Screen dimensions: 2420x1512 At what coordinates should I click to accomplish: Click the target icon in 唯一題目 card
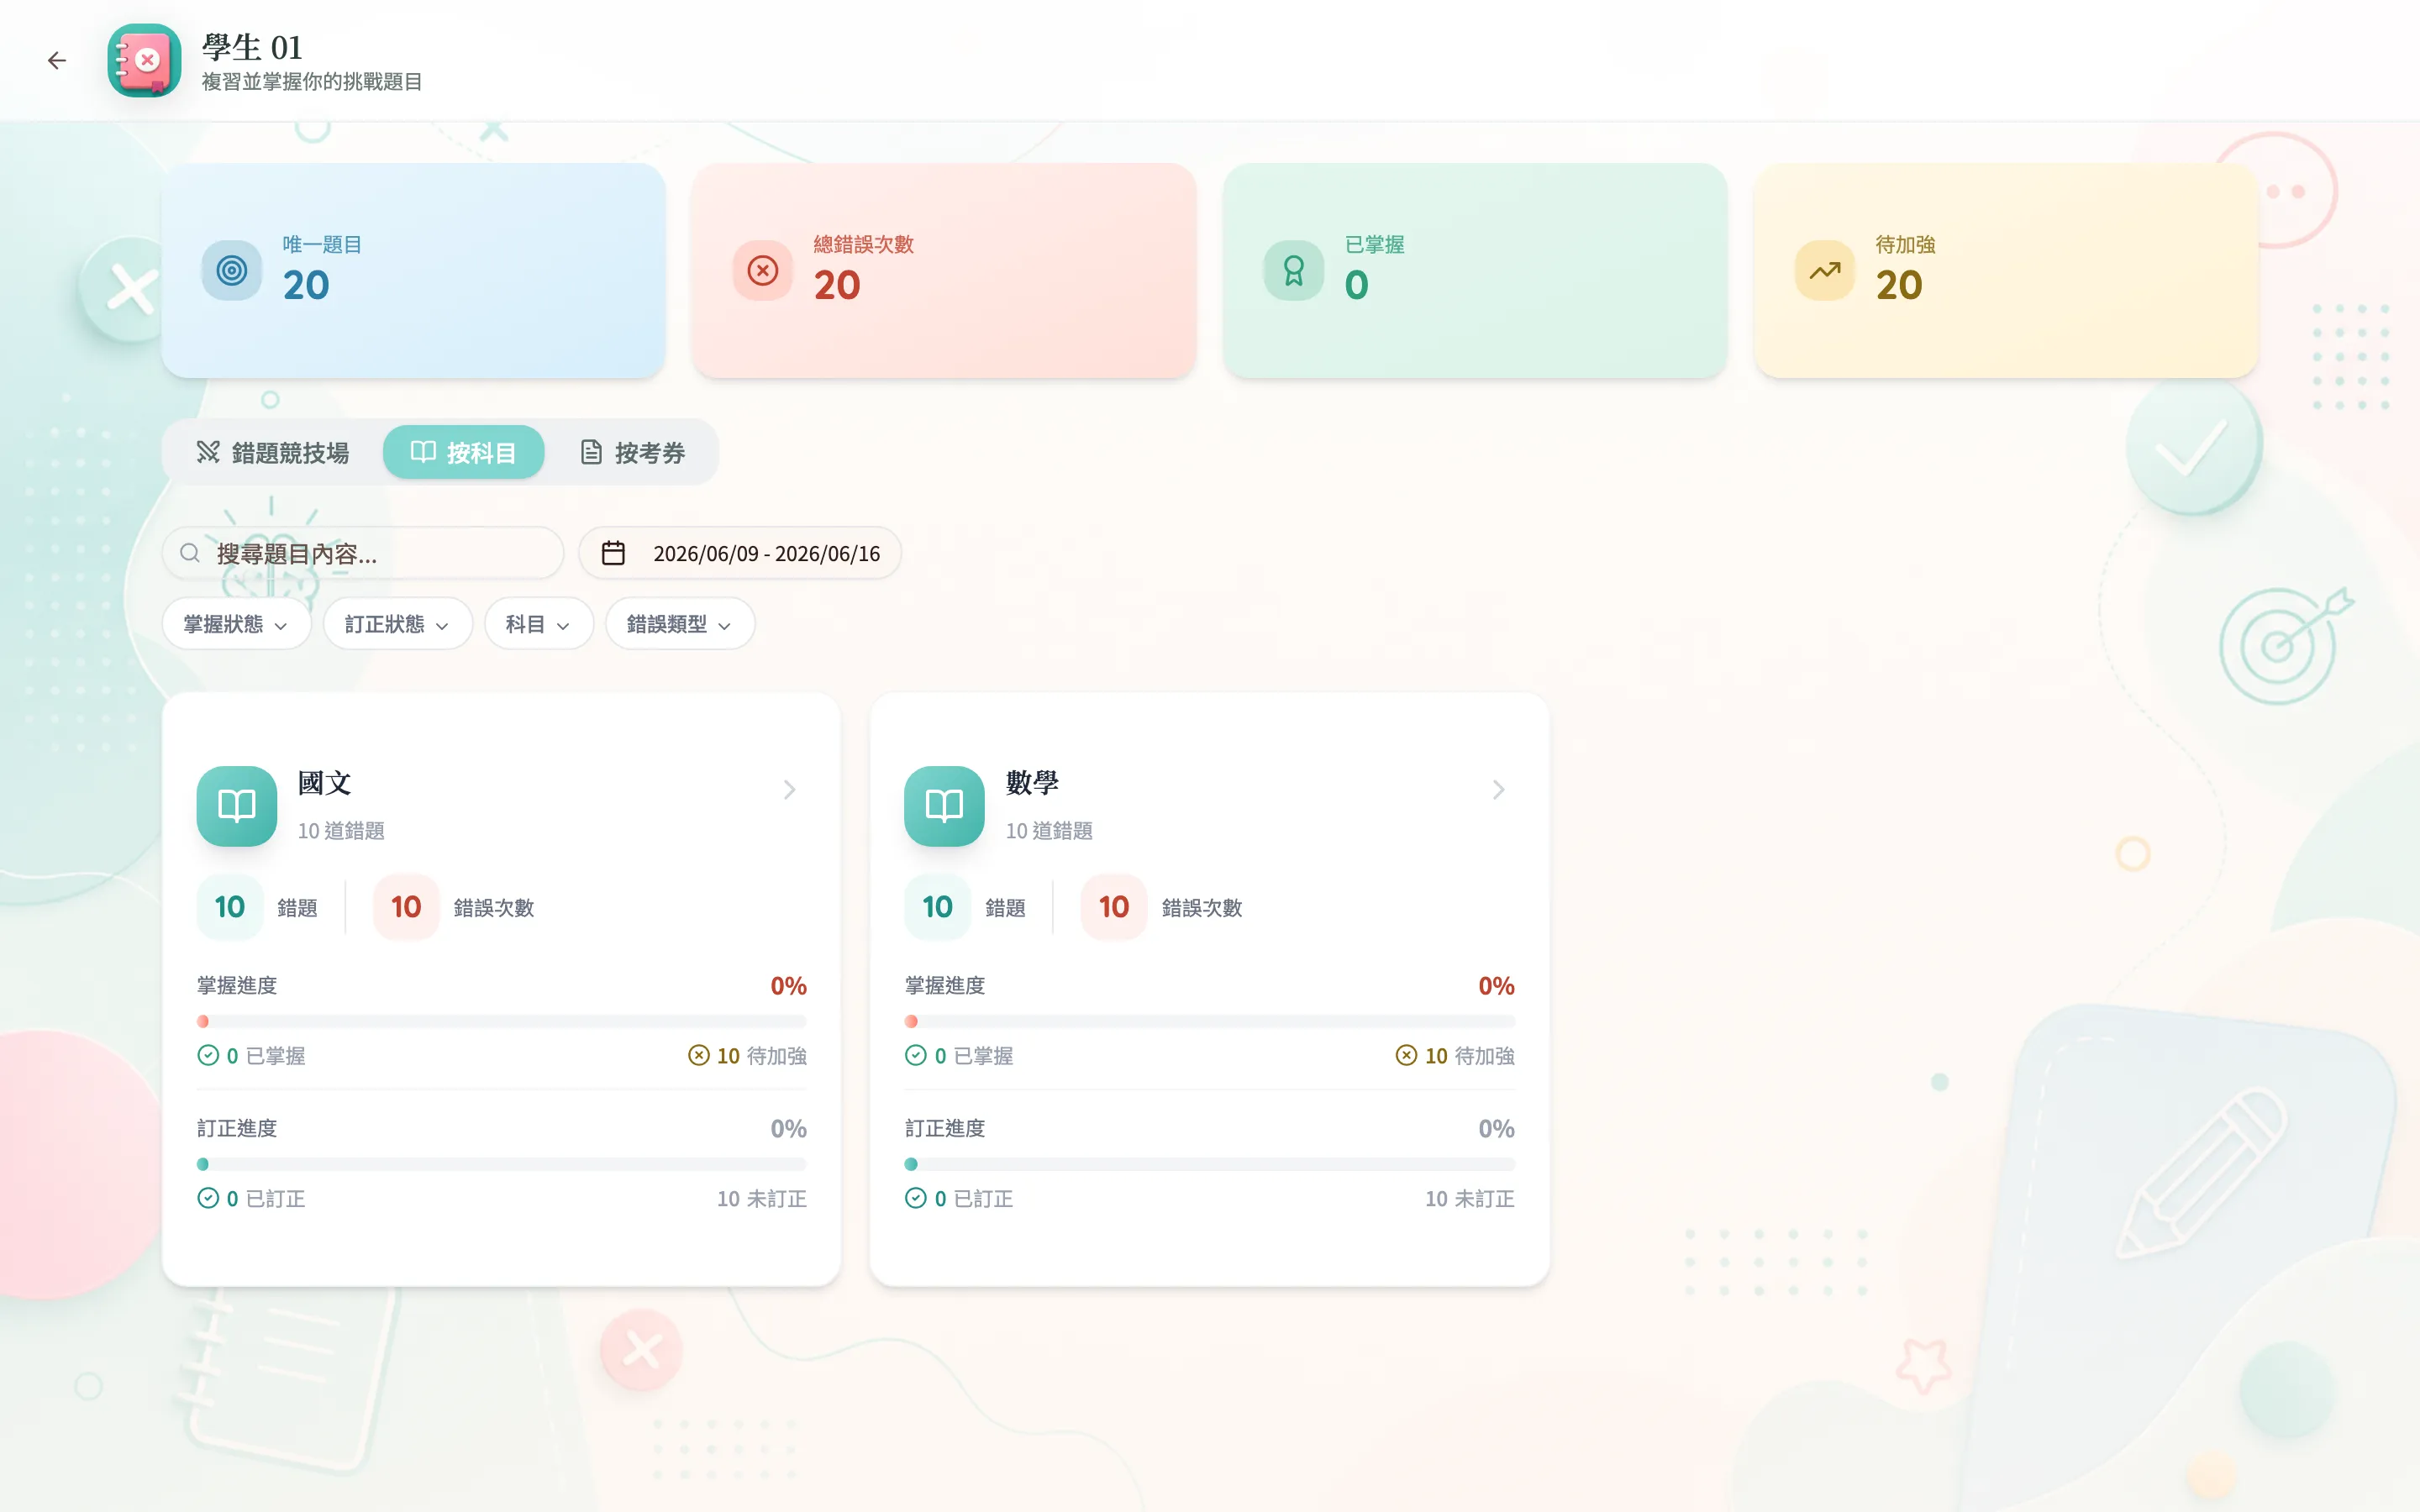(231, 270)
